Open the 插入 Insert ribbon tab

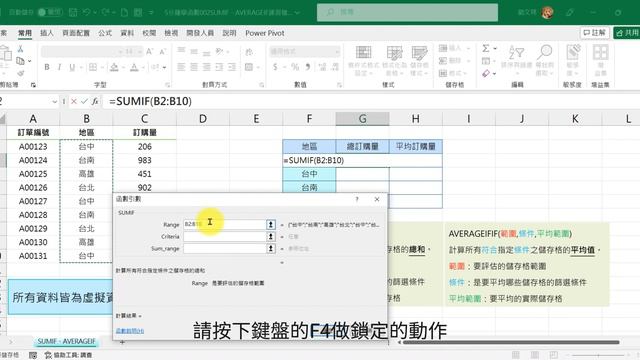47,33
